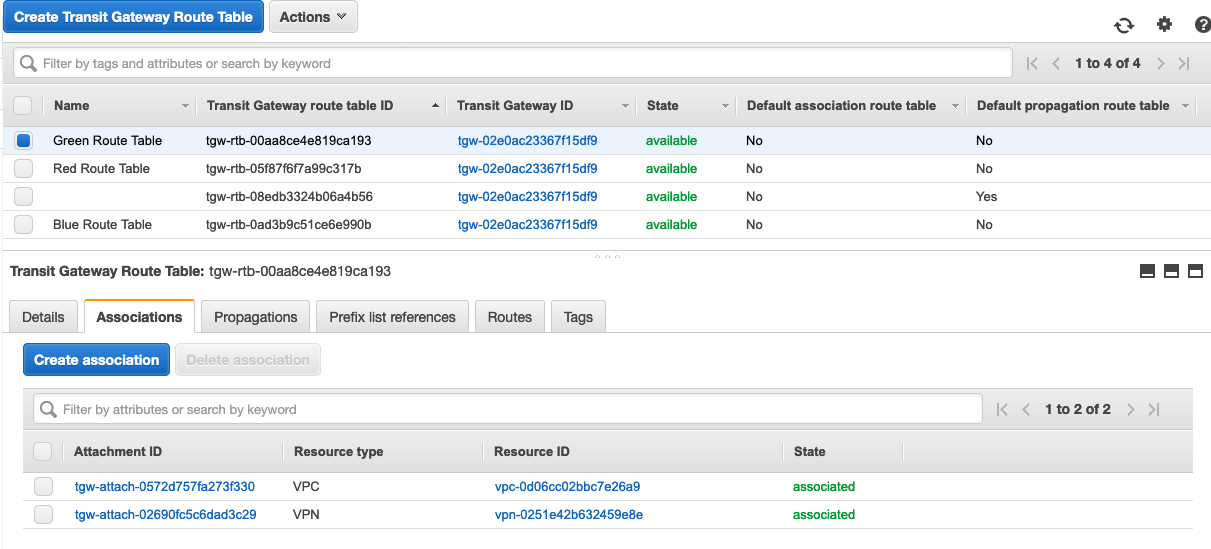Maximize the details pane with rightmost layout icon
Viewport: 1211px width, 549px height.
click(1195, 271)
